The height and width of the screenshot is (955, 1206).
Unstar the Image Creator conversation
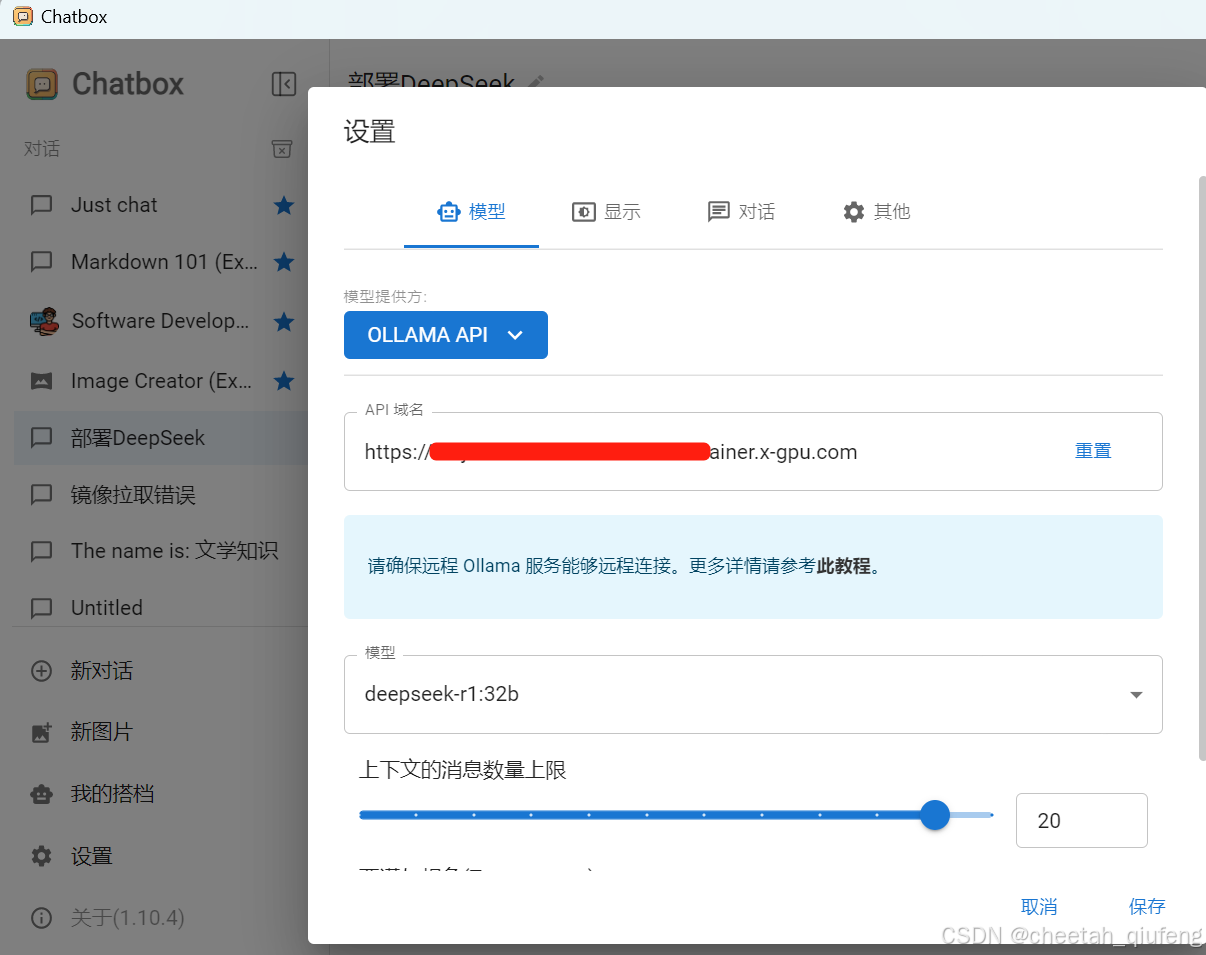click(x=284, y=381)
